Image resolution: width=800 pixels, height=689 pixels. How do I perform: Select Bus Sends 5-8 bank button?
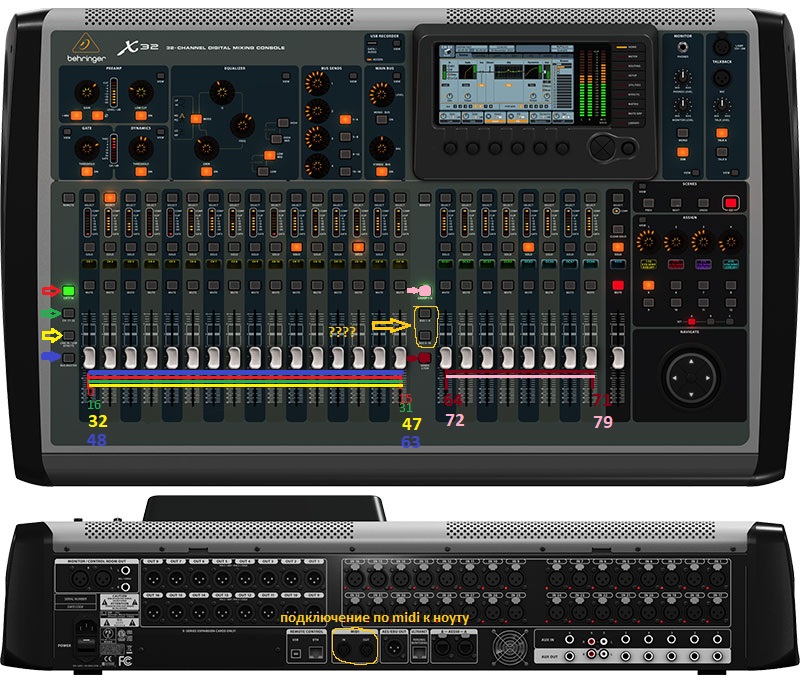click(345, 136)
